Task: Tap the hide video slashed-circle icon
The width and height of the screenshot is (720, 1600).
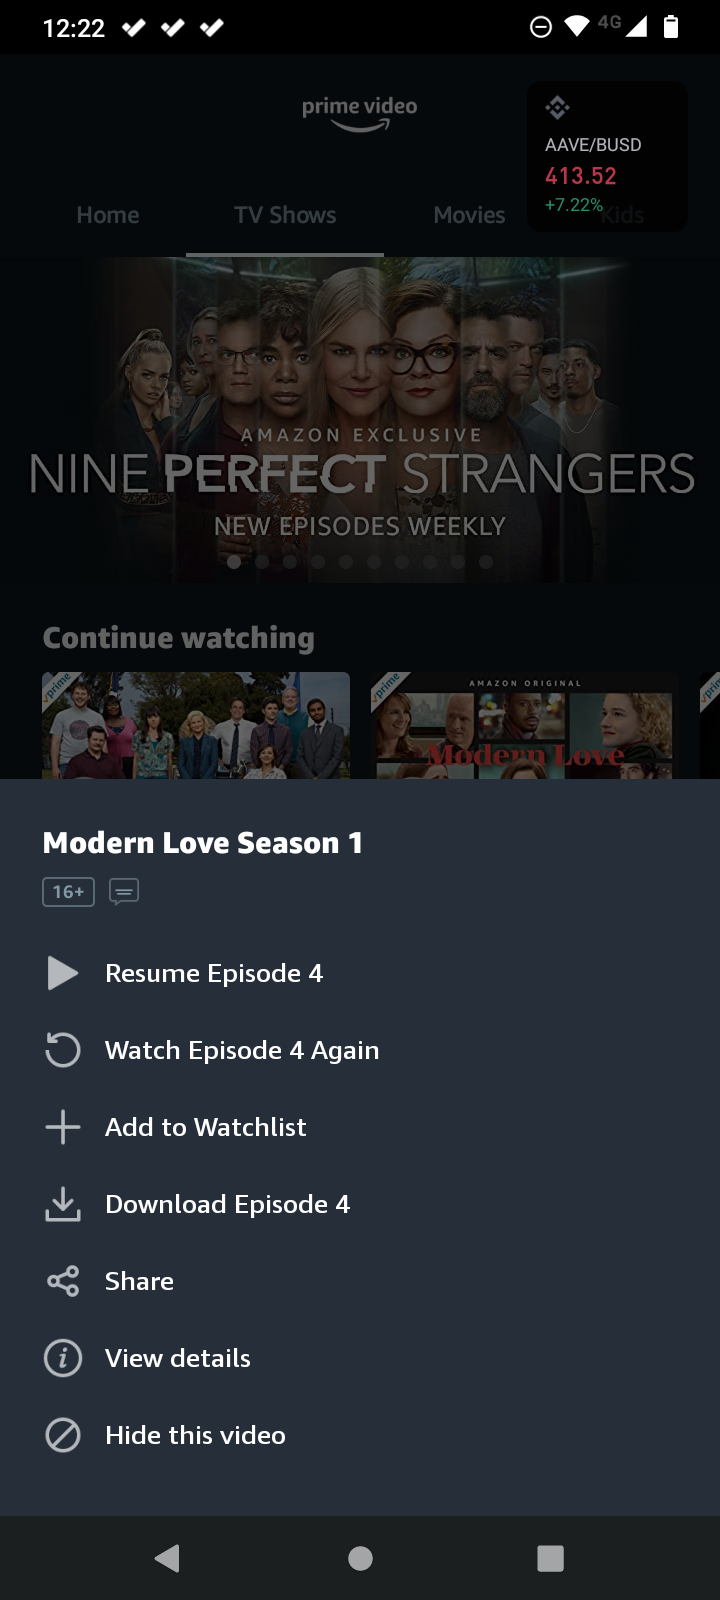Action: 62,1435
